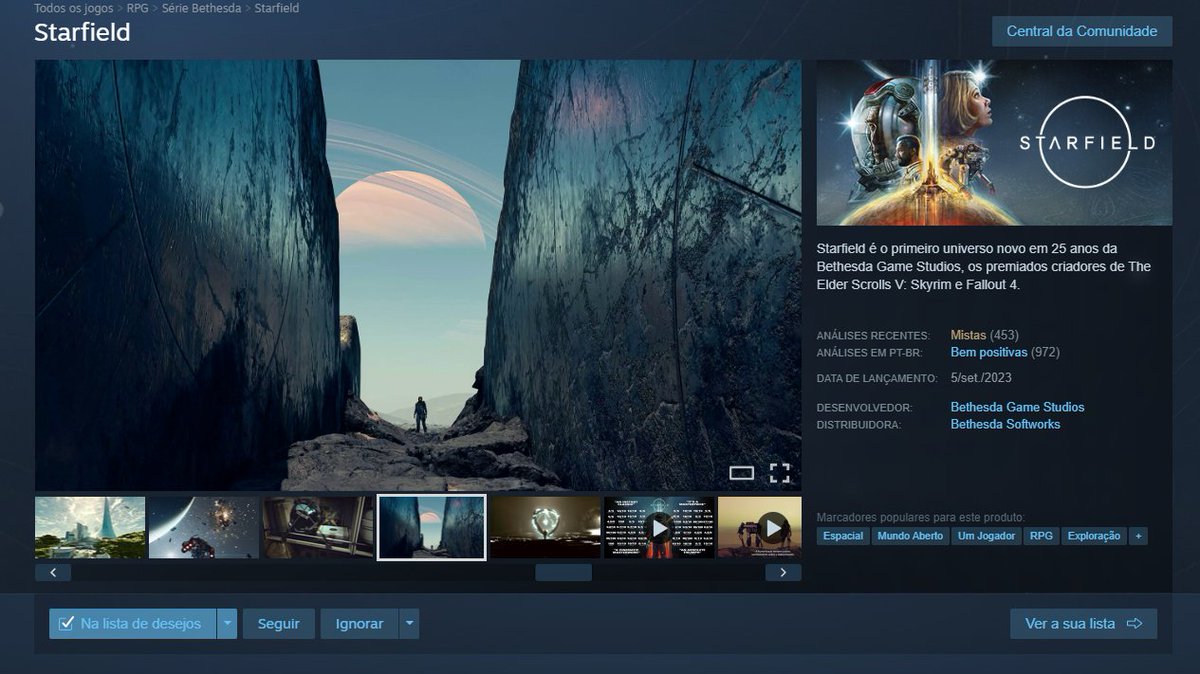Select third thumbnail with cockpit interior
This screenshot has width=1200, height=674.
pyautogui.click(x=318, y=527)
